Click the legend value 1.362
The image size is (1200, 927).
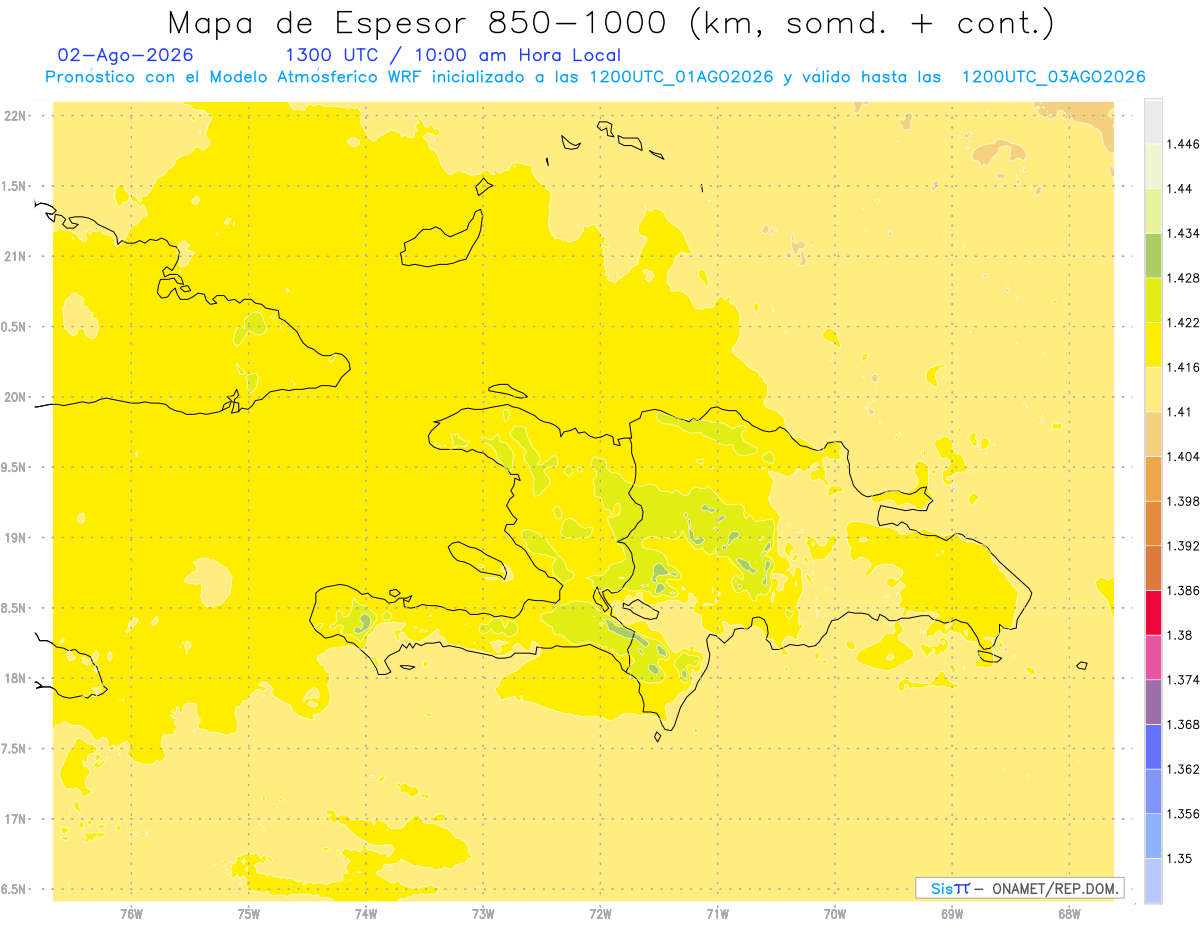click(x=1184, y=769)
